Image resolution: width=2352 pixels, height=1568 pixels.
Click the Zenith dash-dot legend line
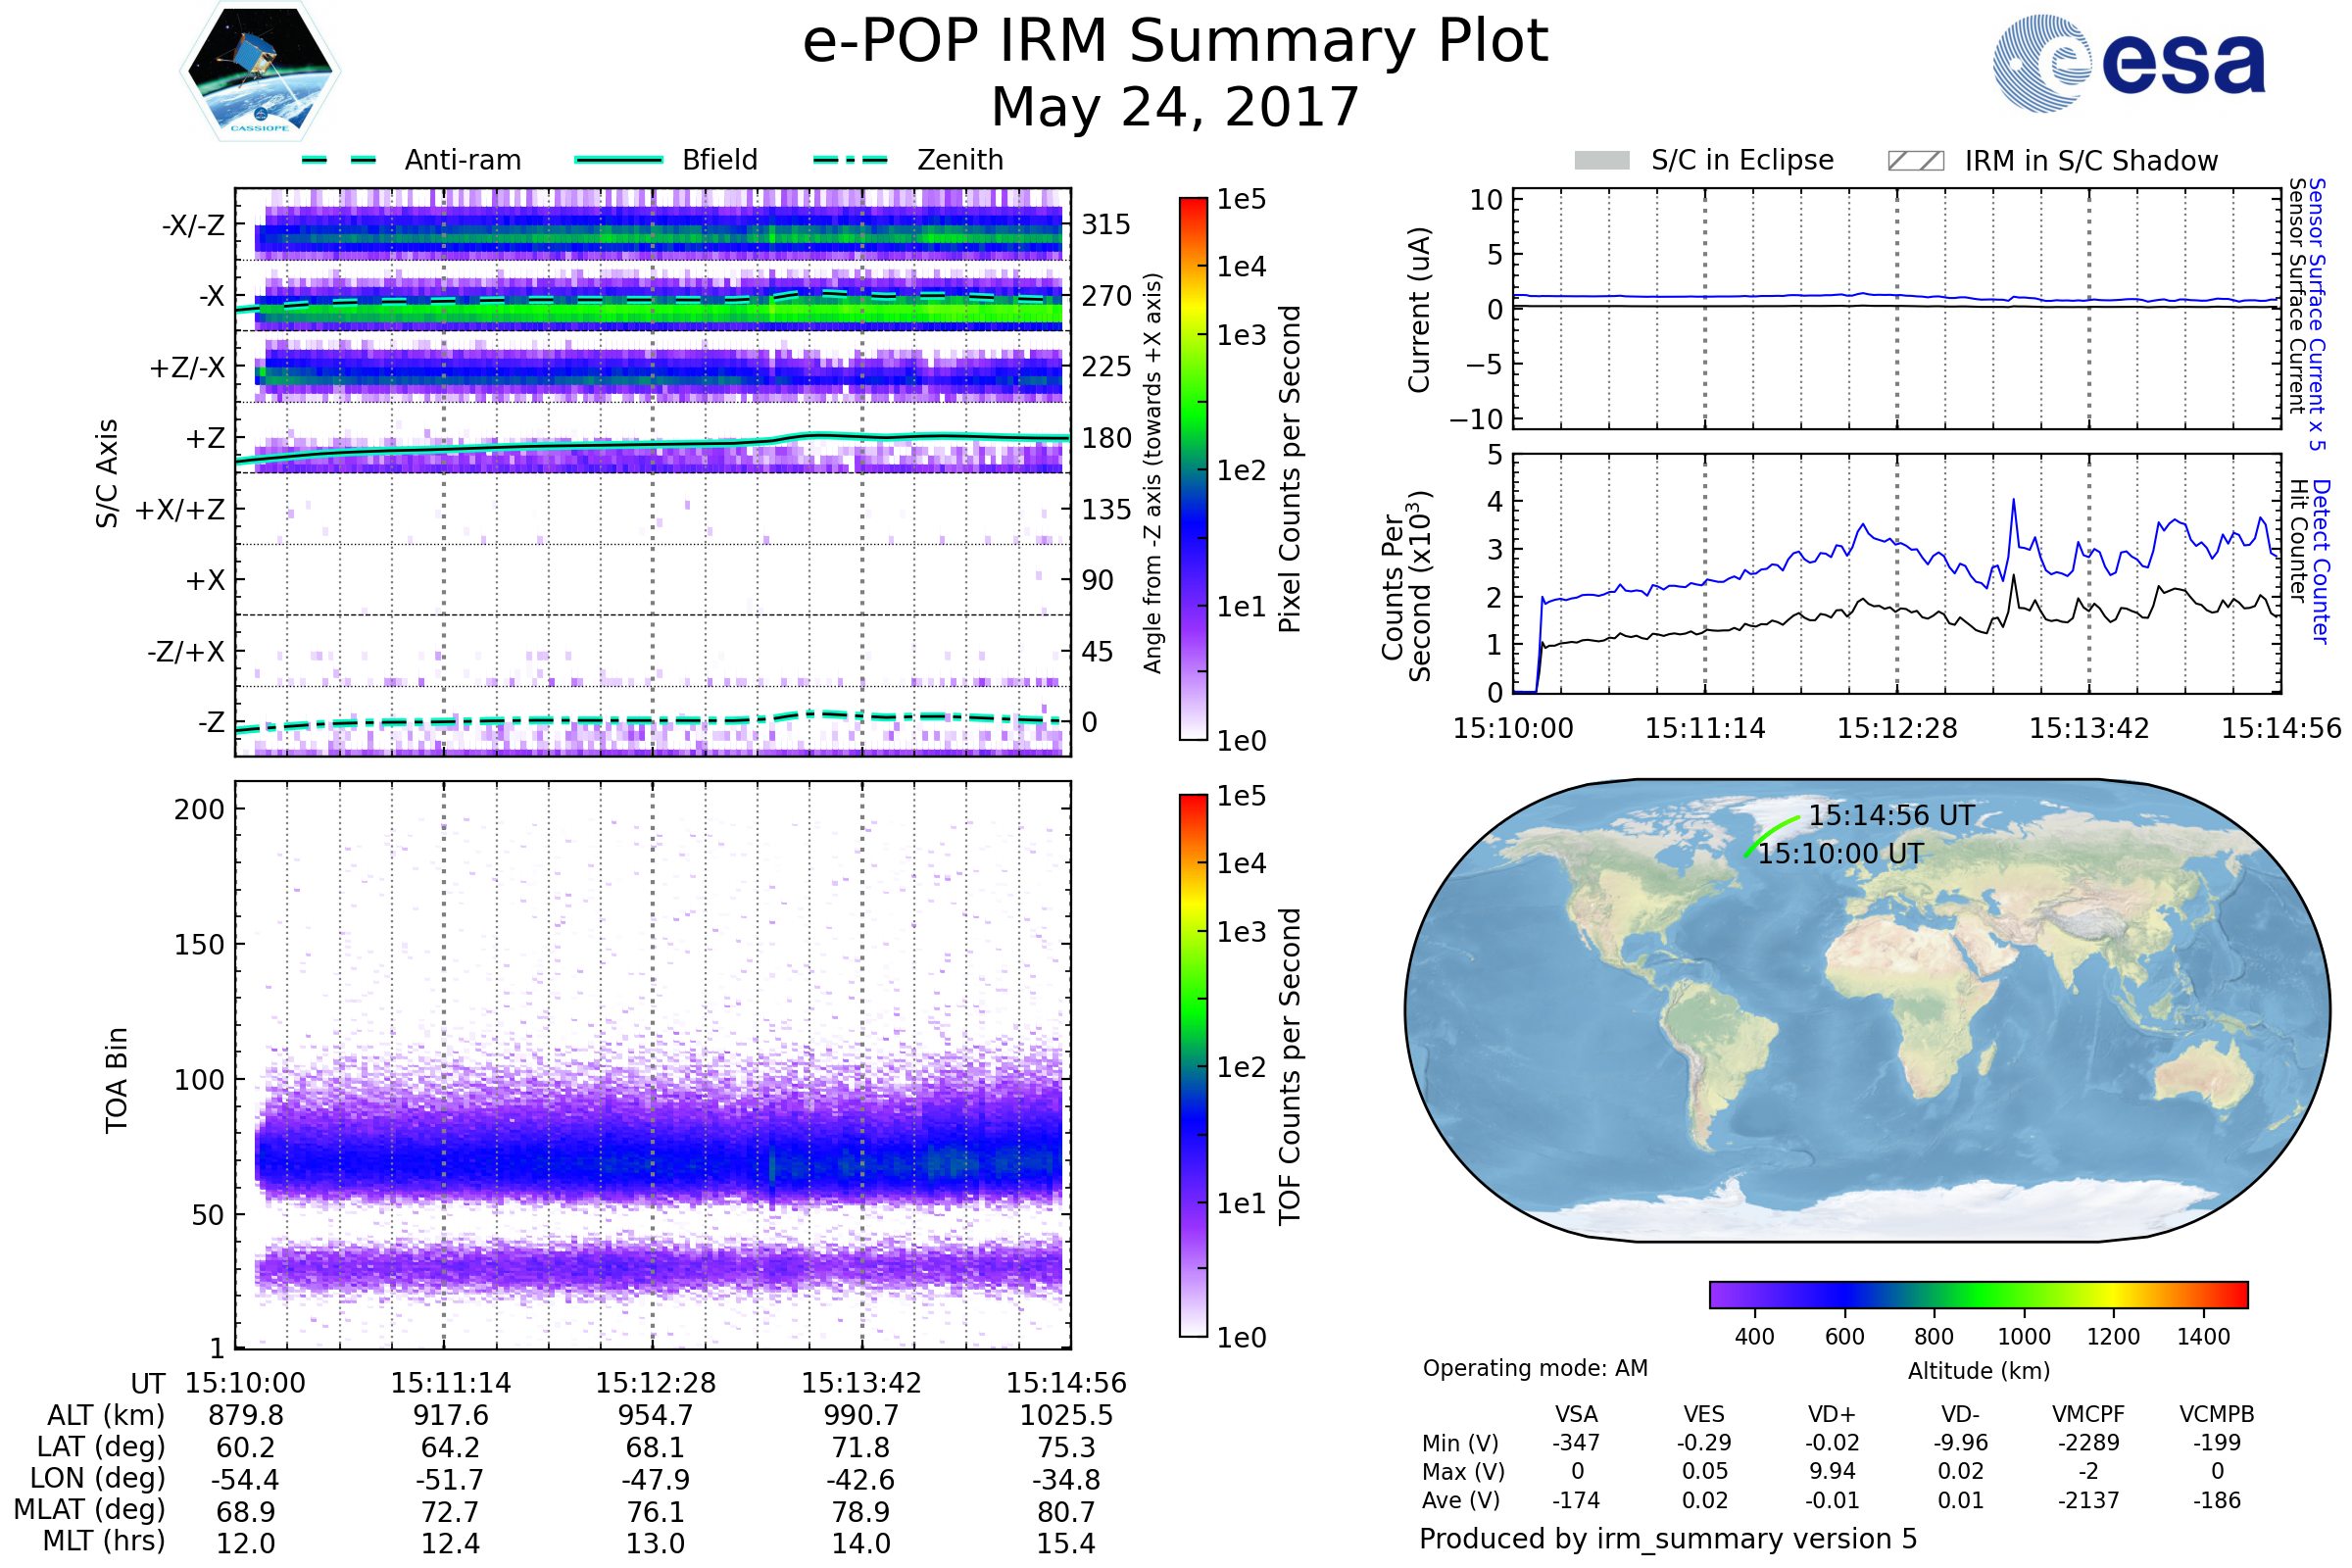pyautogui.click(x=851, y=160)
